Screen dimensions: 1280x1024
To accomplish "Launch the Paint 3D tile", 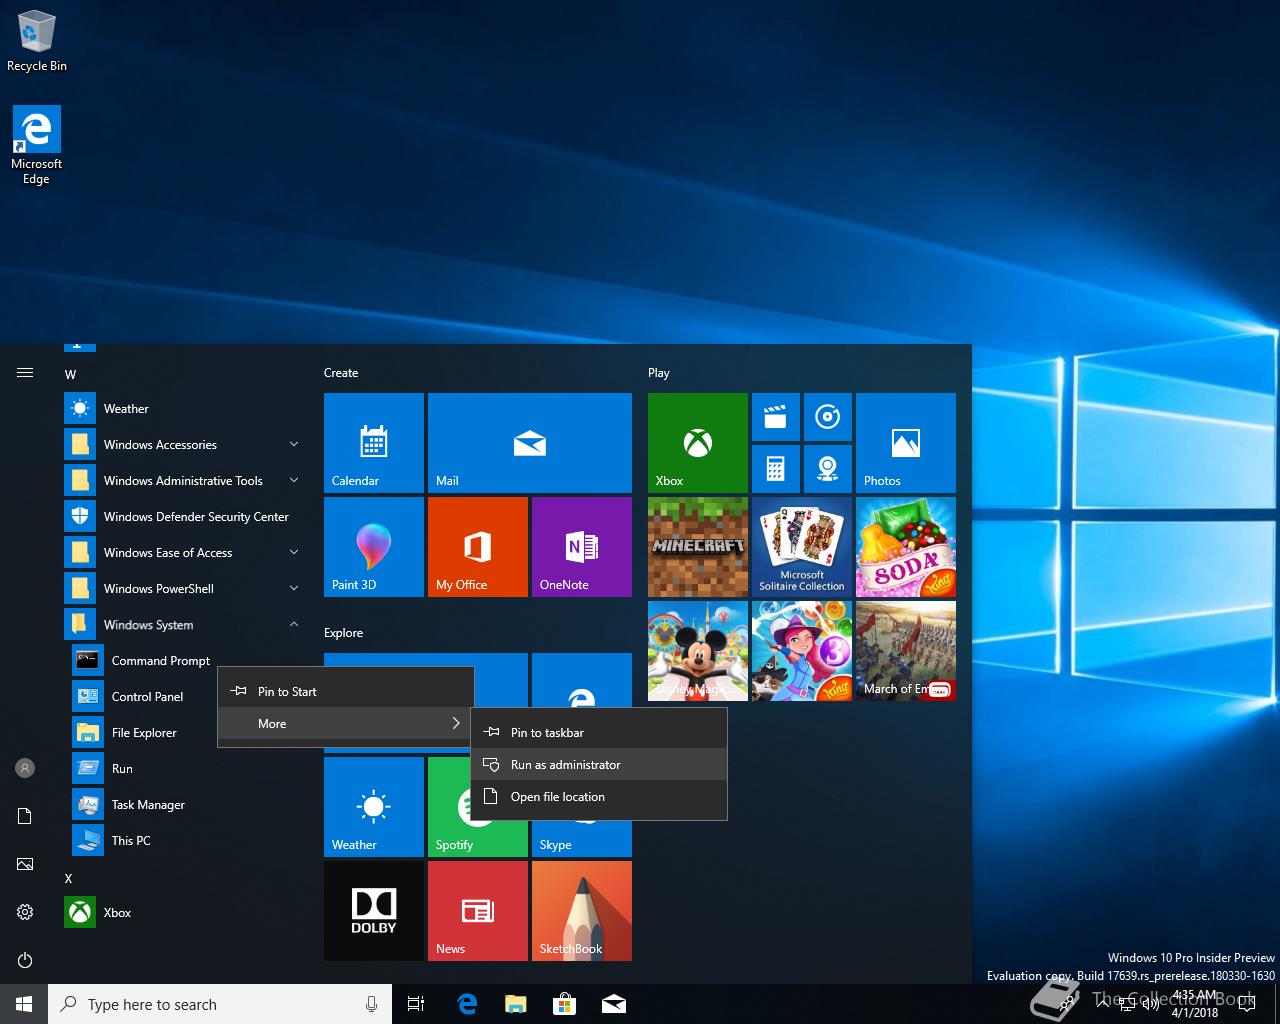I will pos(374,547).
